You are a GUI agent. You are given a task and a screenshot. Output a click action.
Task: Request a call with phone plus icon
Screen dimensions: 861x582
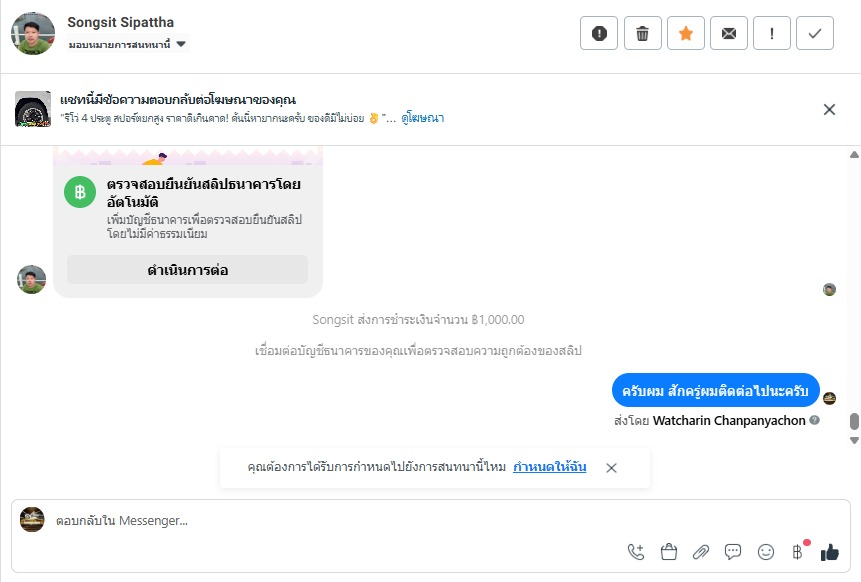[636, 551]
